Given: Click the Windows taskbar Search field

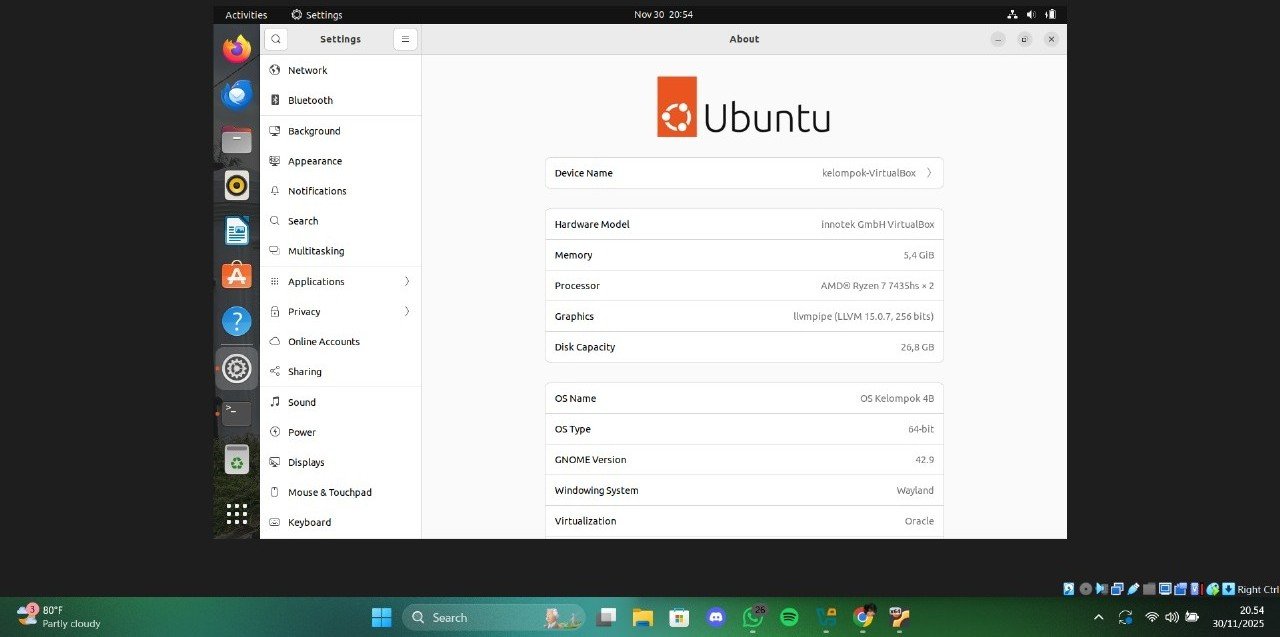Looking at the screenshot, I should coord(470,617).
